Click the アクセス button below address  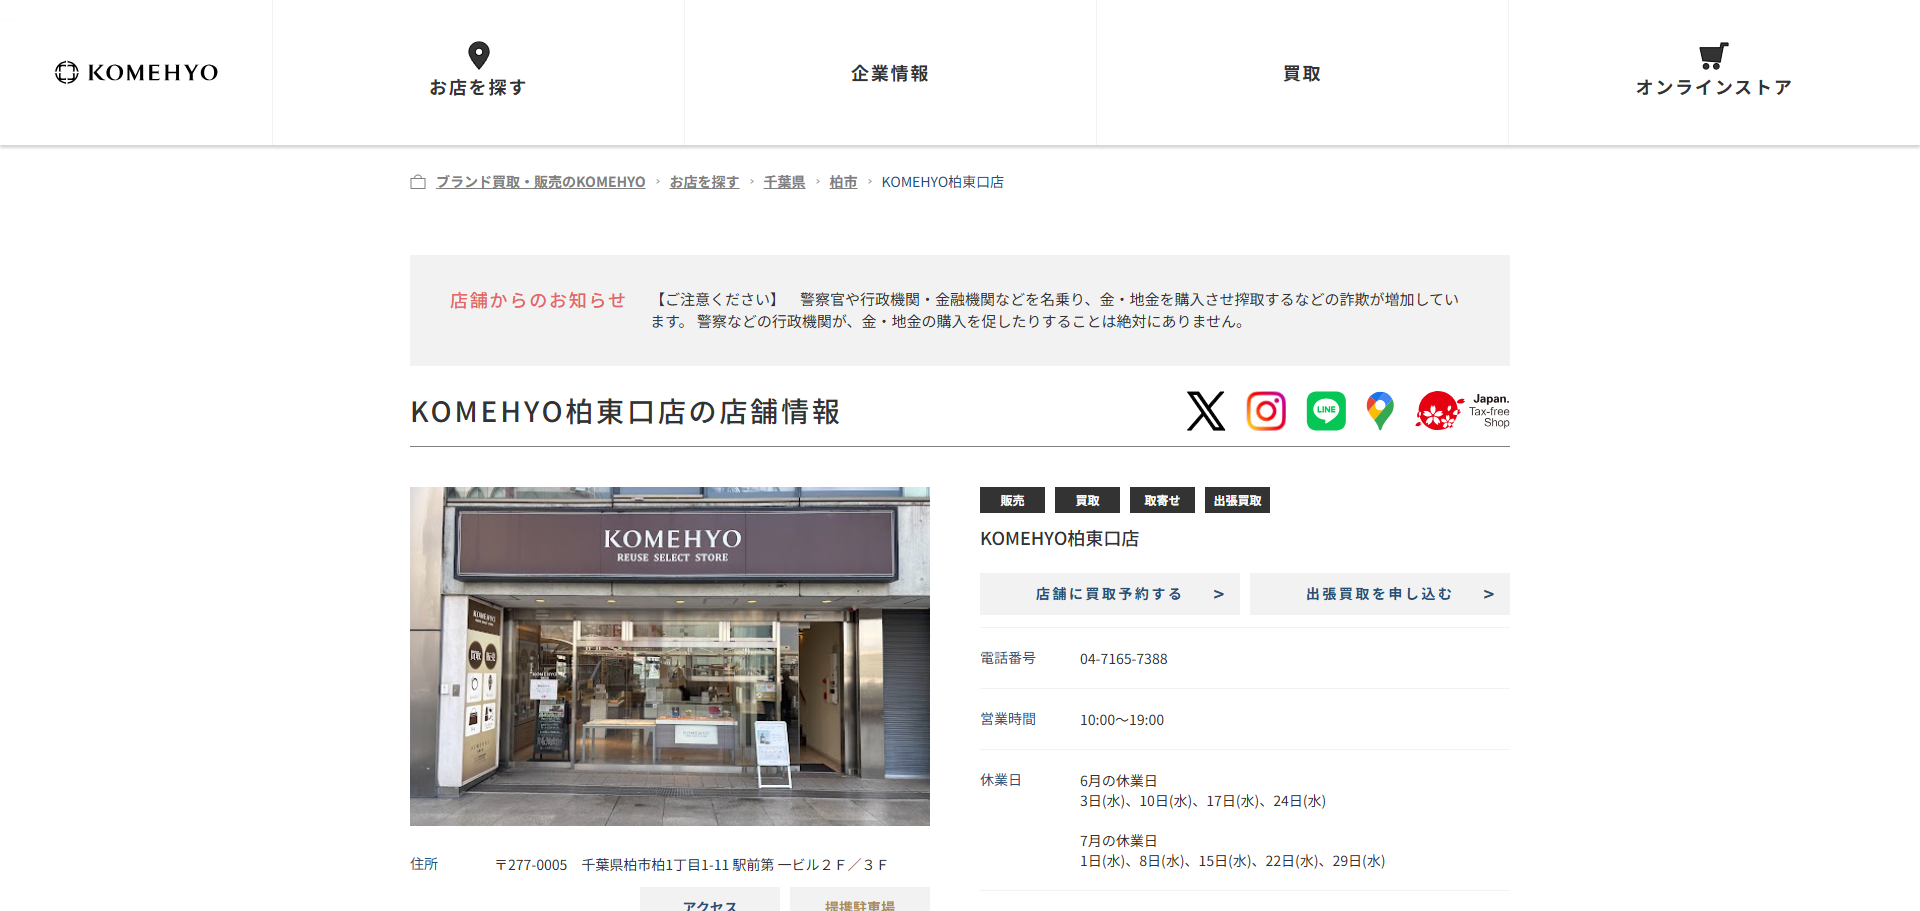pos(710,899)
